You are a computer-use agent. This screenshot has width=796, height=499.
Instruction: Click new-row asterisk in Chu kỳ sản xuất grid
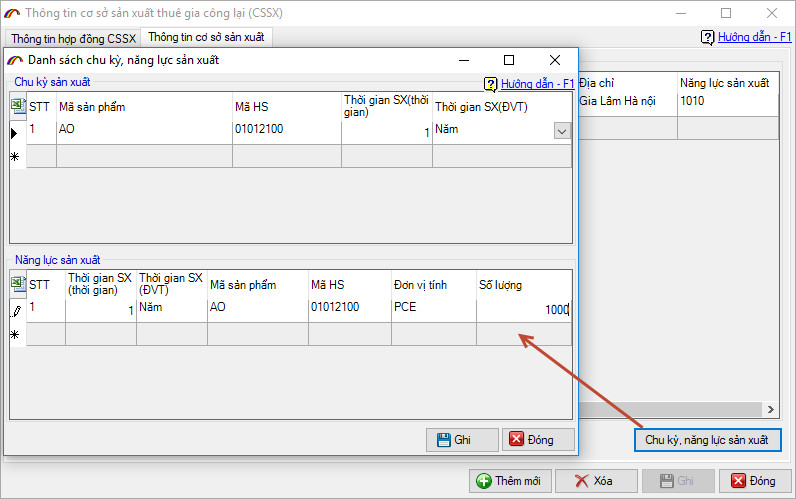click(x=17, y=157)
